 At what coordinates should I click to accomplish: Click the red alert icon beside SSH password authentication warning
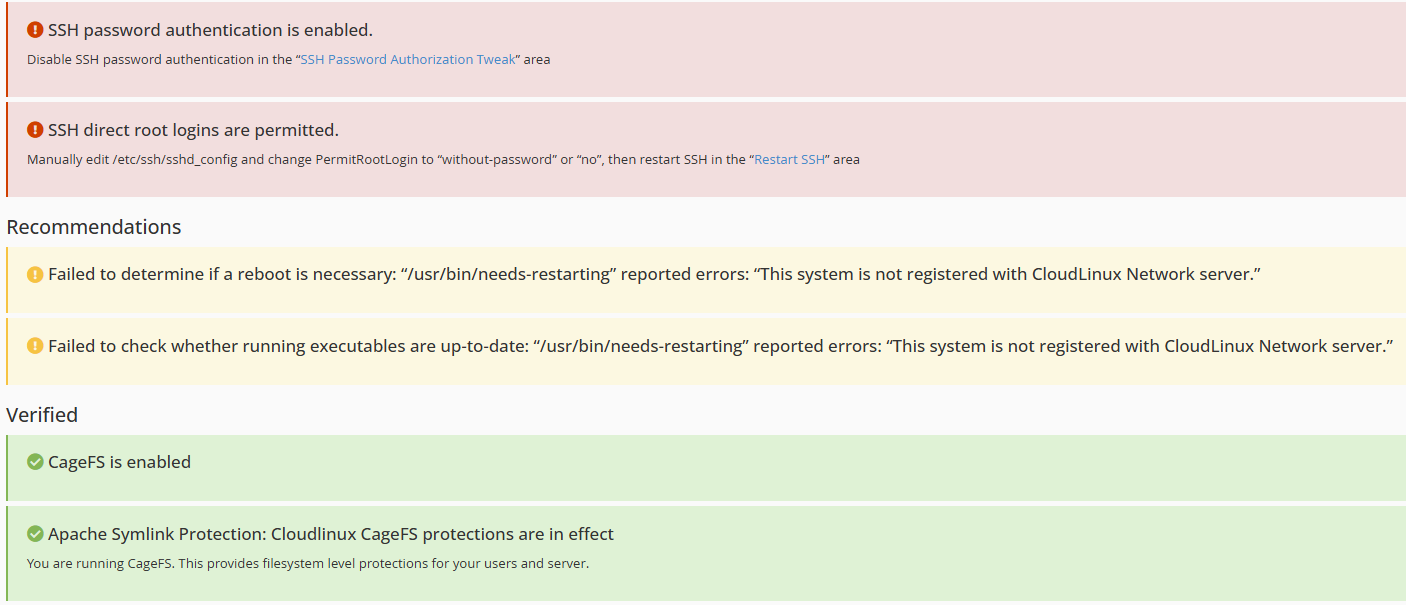(35, 30)
